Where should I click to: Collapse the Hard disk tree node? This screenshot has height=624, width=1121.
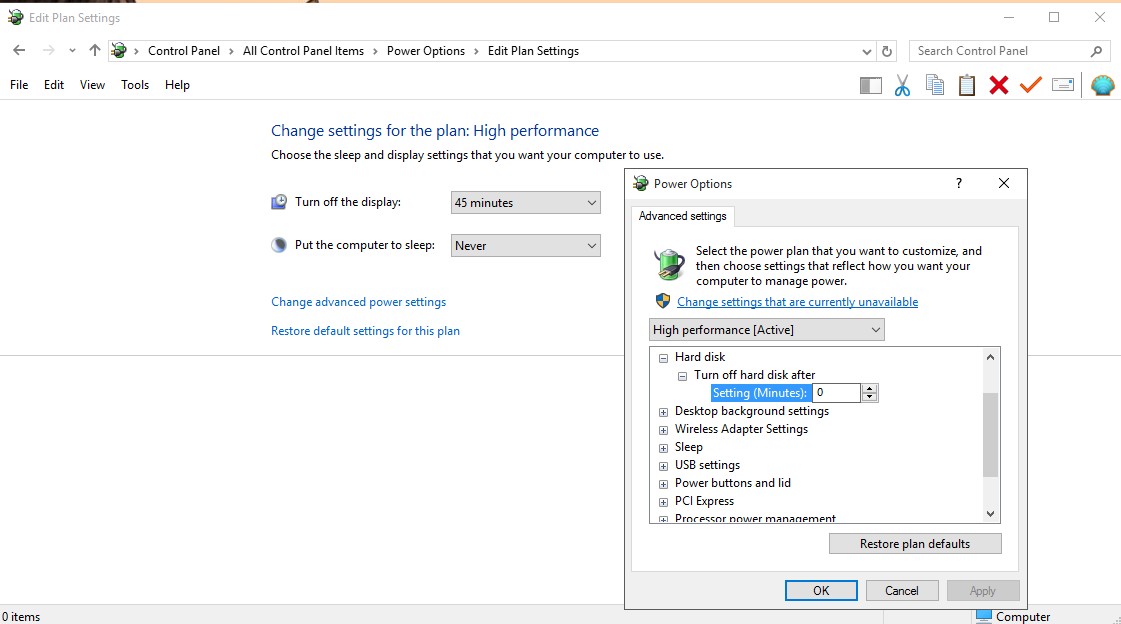pos(663,357)
